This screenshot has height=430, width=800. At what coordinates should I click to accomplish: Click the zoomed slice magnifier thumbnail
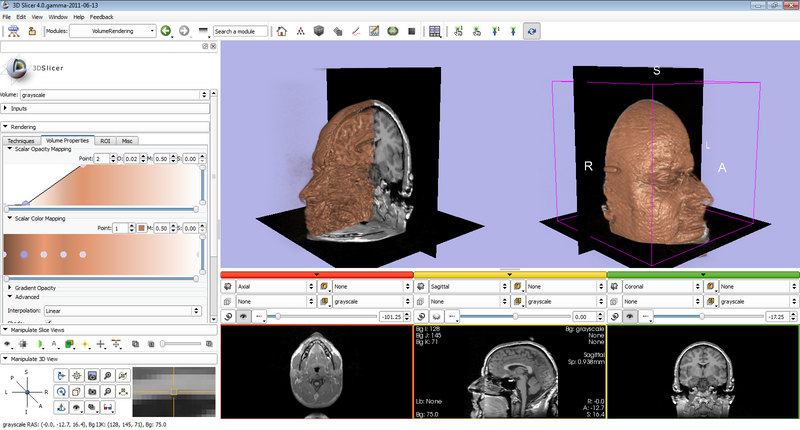(x=174, y=392)
